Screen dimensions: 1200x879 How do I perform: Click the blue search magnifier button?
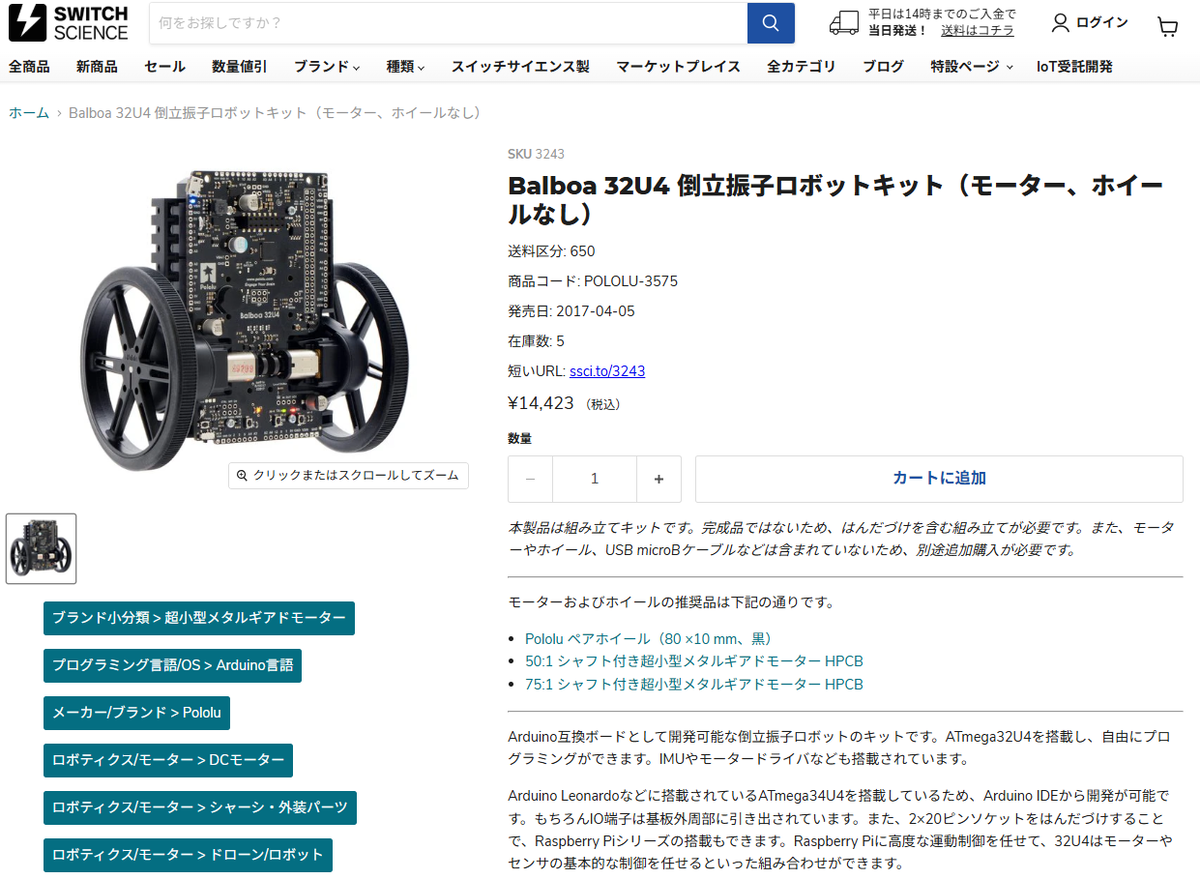point(770,23)
